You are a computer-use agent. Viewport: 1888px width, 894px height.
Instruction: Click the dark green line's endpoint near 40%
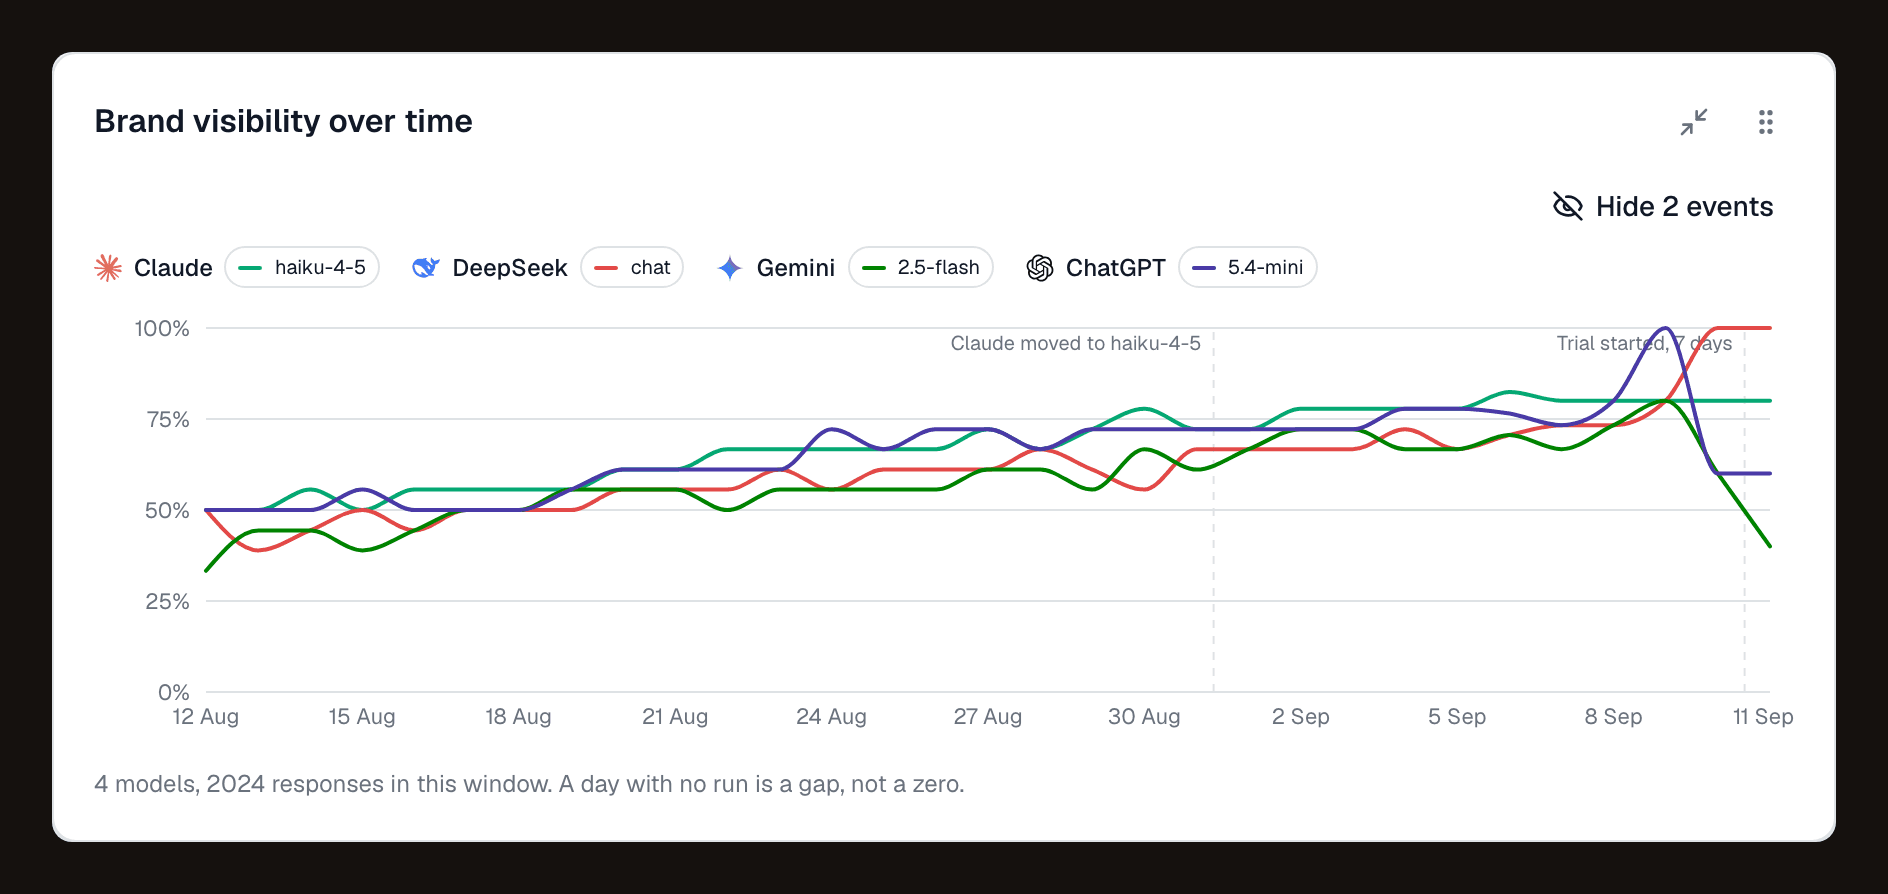click(x=1769, y=546)
